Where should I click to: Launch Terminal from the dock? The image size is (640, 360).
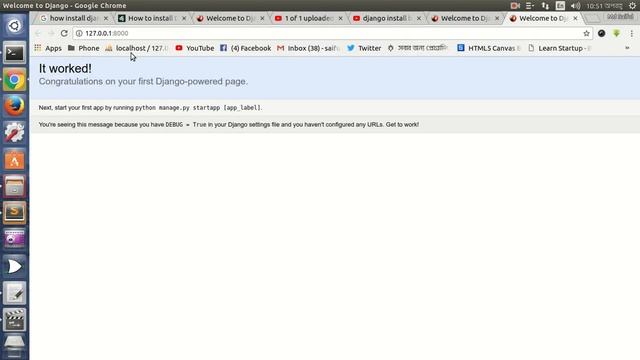pyautogui.click(x=14, y=53)
